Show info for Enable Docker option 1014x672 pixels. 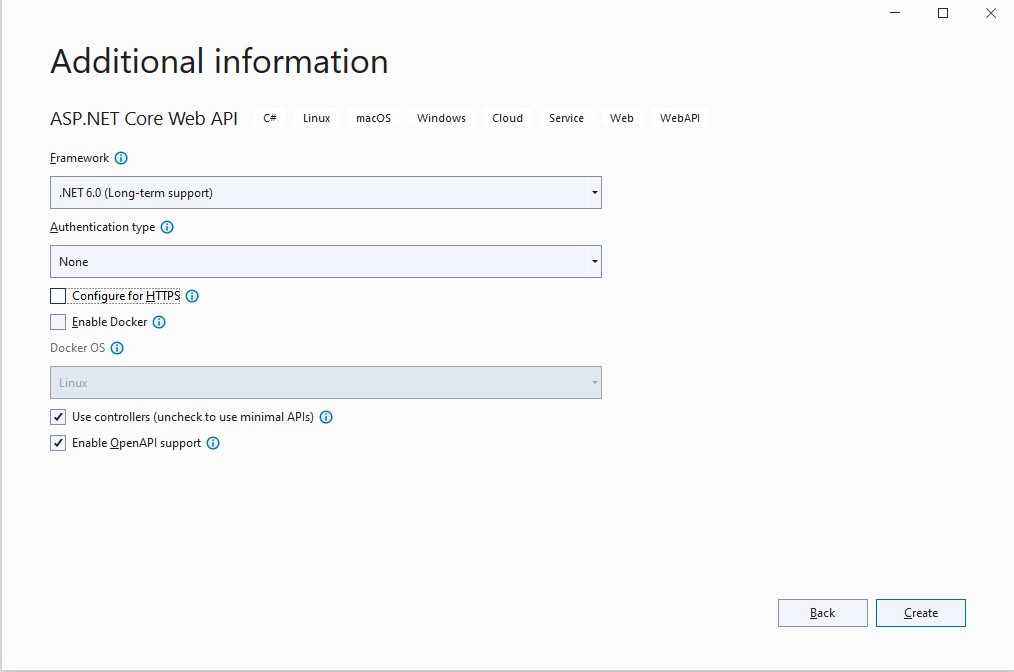[x=159, y=322]
